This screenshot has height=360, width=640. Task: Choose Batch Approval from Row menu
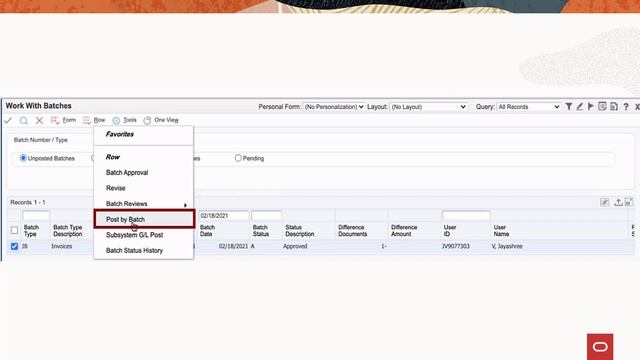point(127,173)
